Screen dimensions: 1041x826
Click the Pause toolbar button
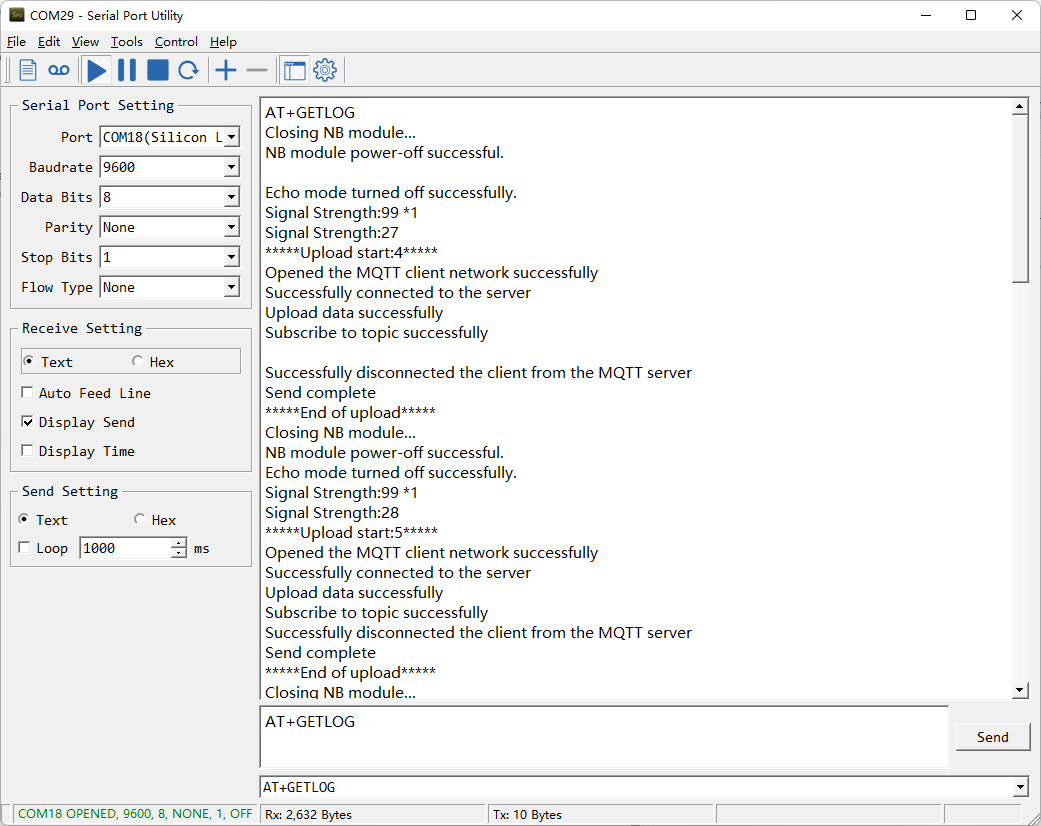127,70
